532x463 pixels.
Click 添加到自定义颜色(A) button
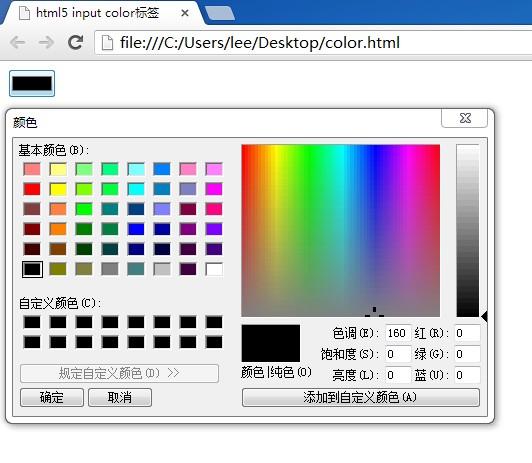click(x=361, y=397)
